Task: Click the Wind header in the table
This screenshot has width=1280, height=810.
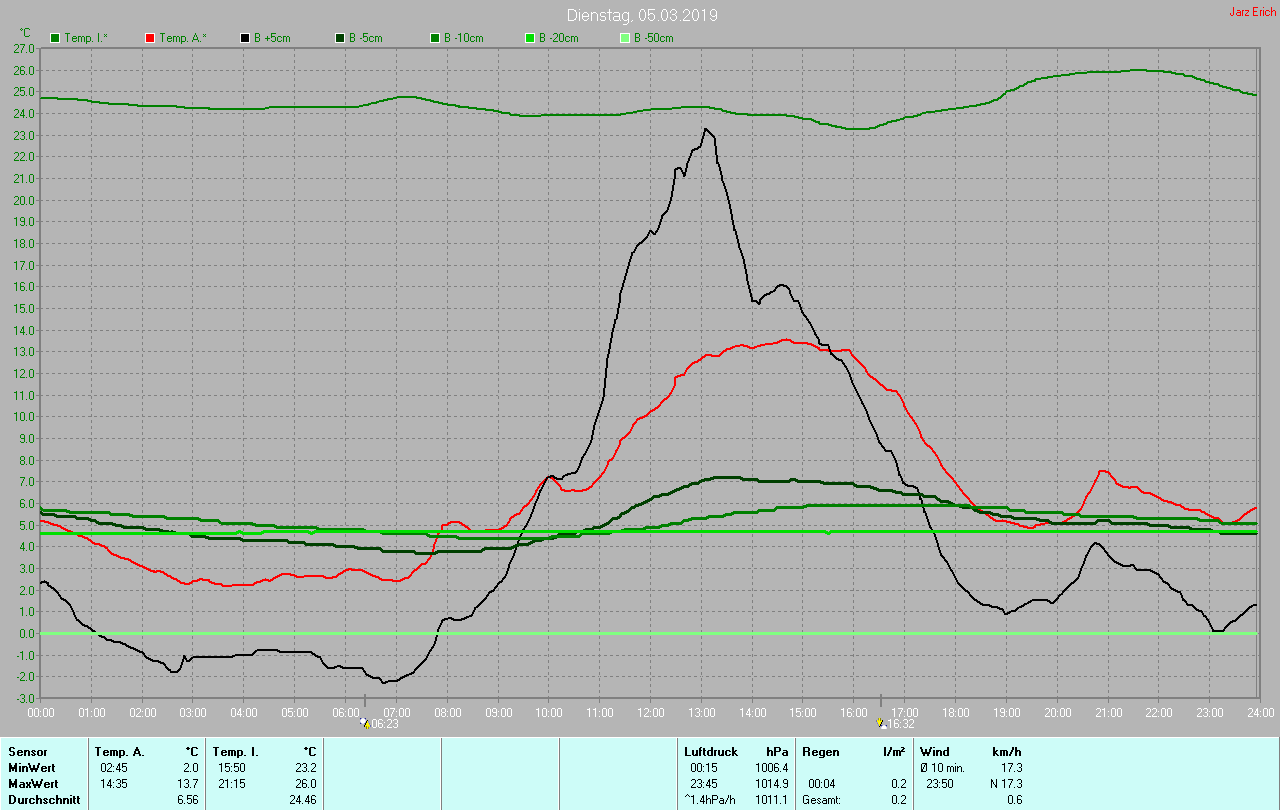Action: pos(934,751)
